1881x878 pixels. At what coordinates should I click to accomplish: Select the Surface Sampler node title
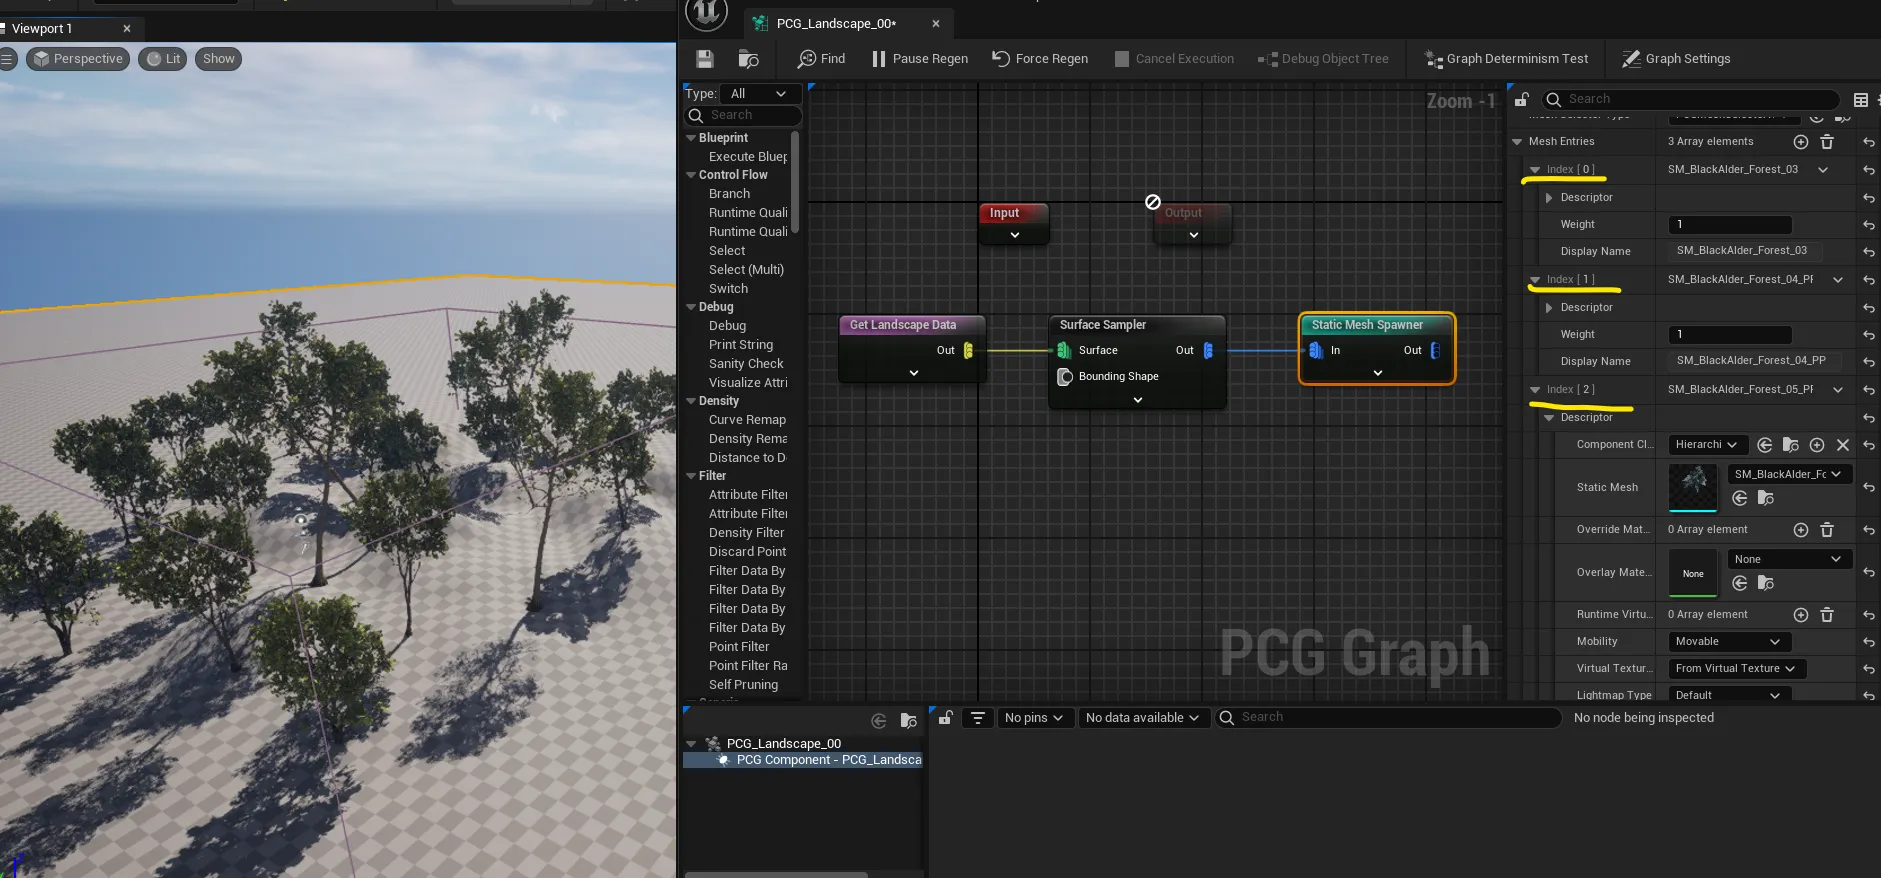tap(1103, 325)
